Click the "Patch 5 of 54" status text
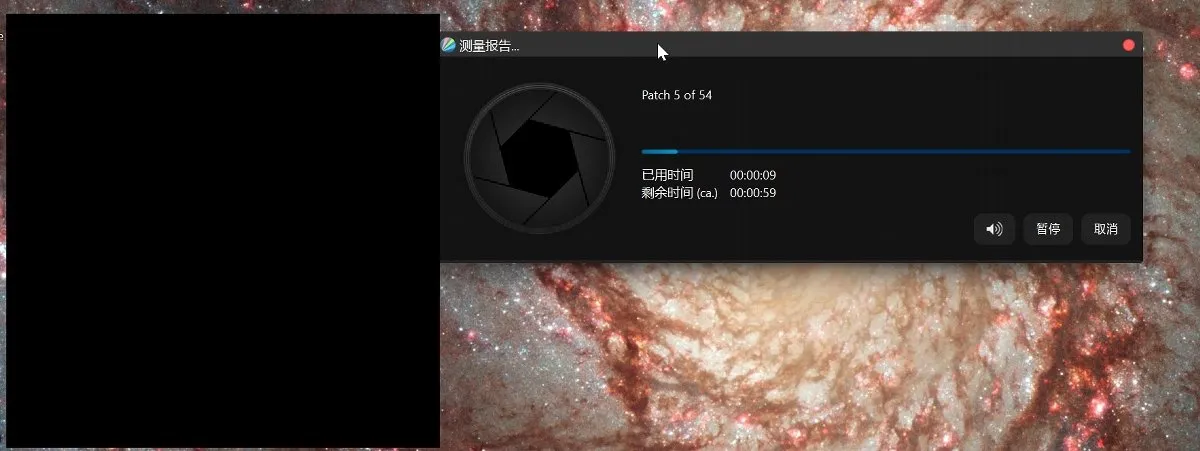Screen dimensions: 1200x451 [x=677, y=95]
